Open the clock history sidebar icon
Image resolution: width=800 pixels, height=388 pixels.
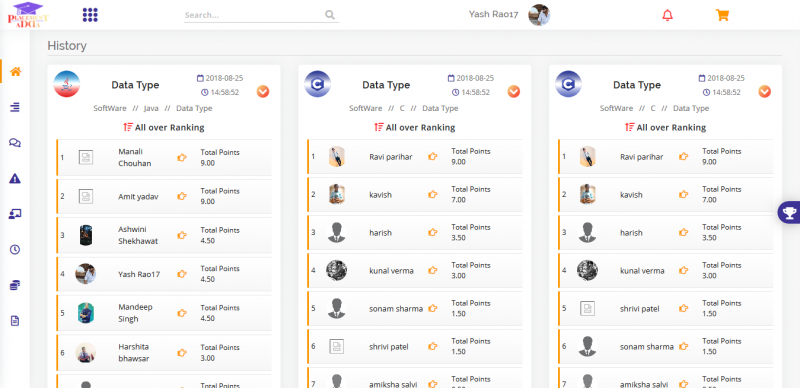[x=15, y=250]
